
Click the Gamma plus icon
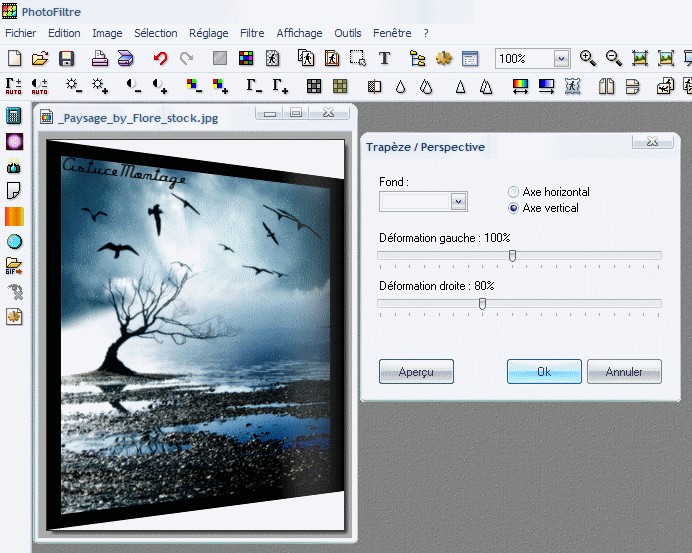click(280, 85)
